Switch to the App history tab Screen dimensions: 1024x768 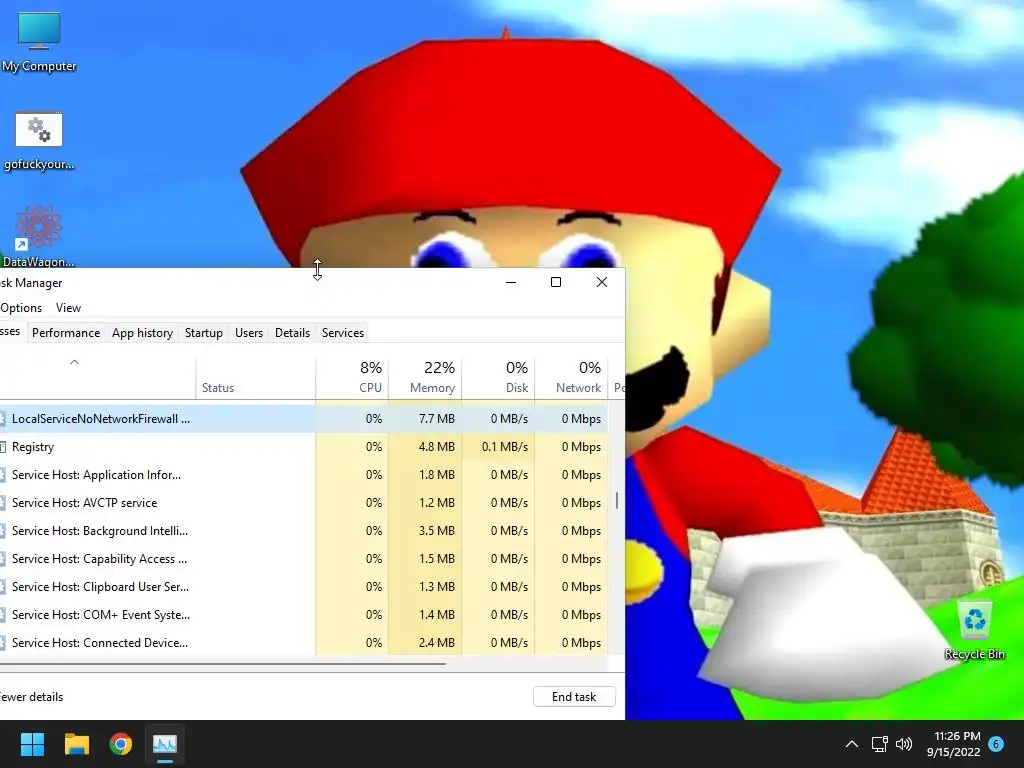142,332
